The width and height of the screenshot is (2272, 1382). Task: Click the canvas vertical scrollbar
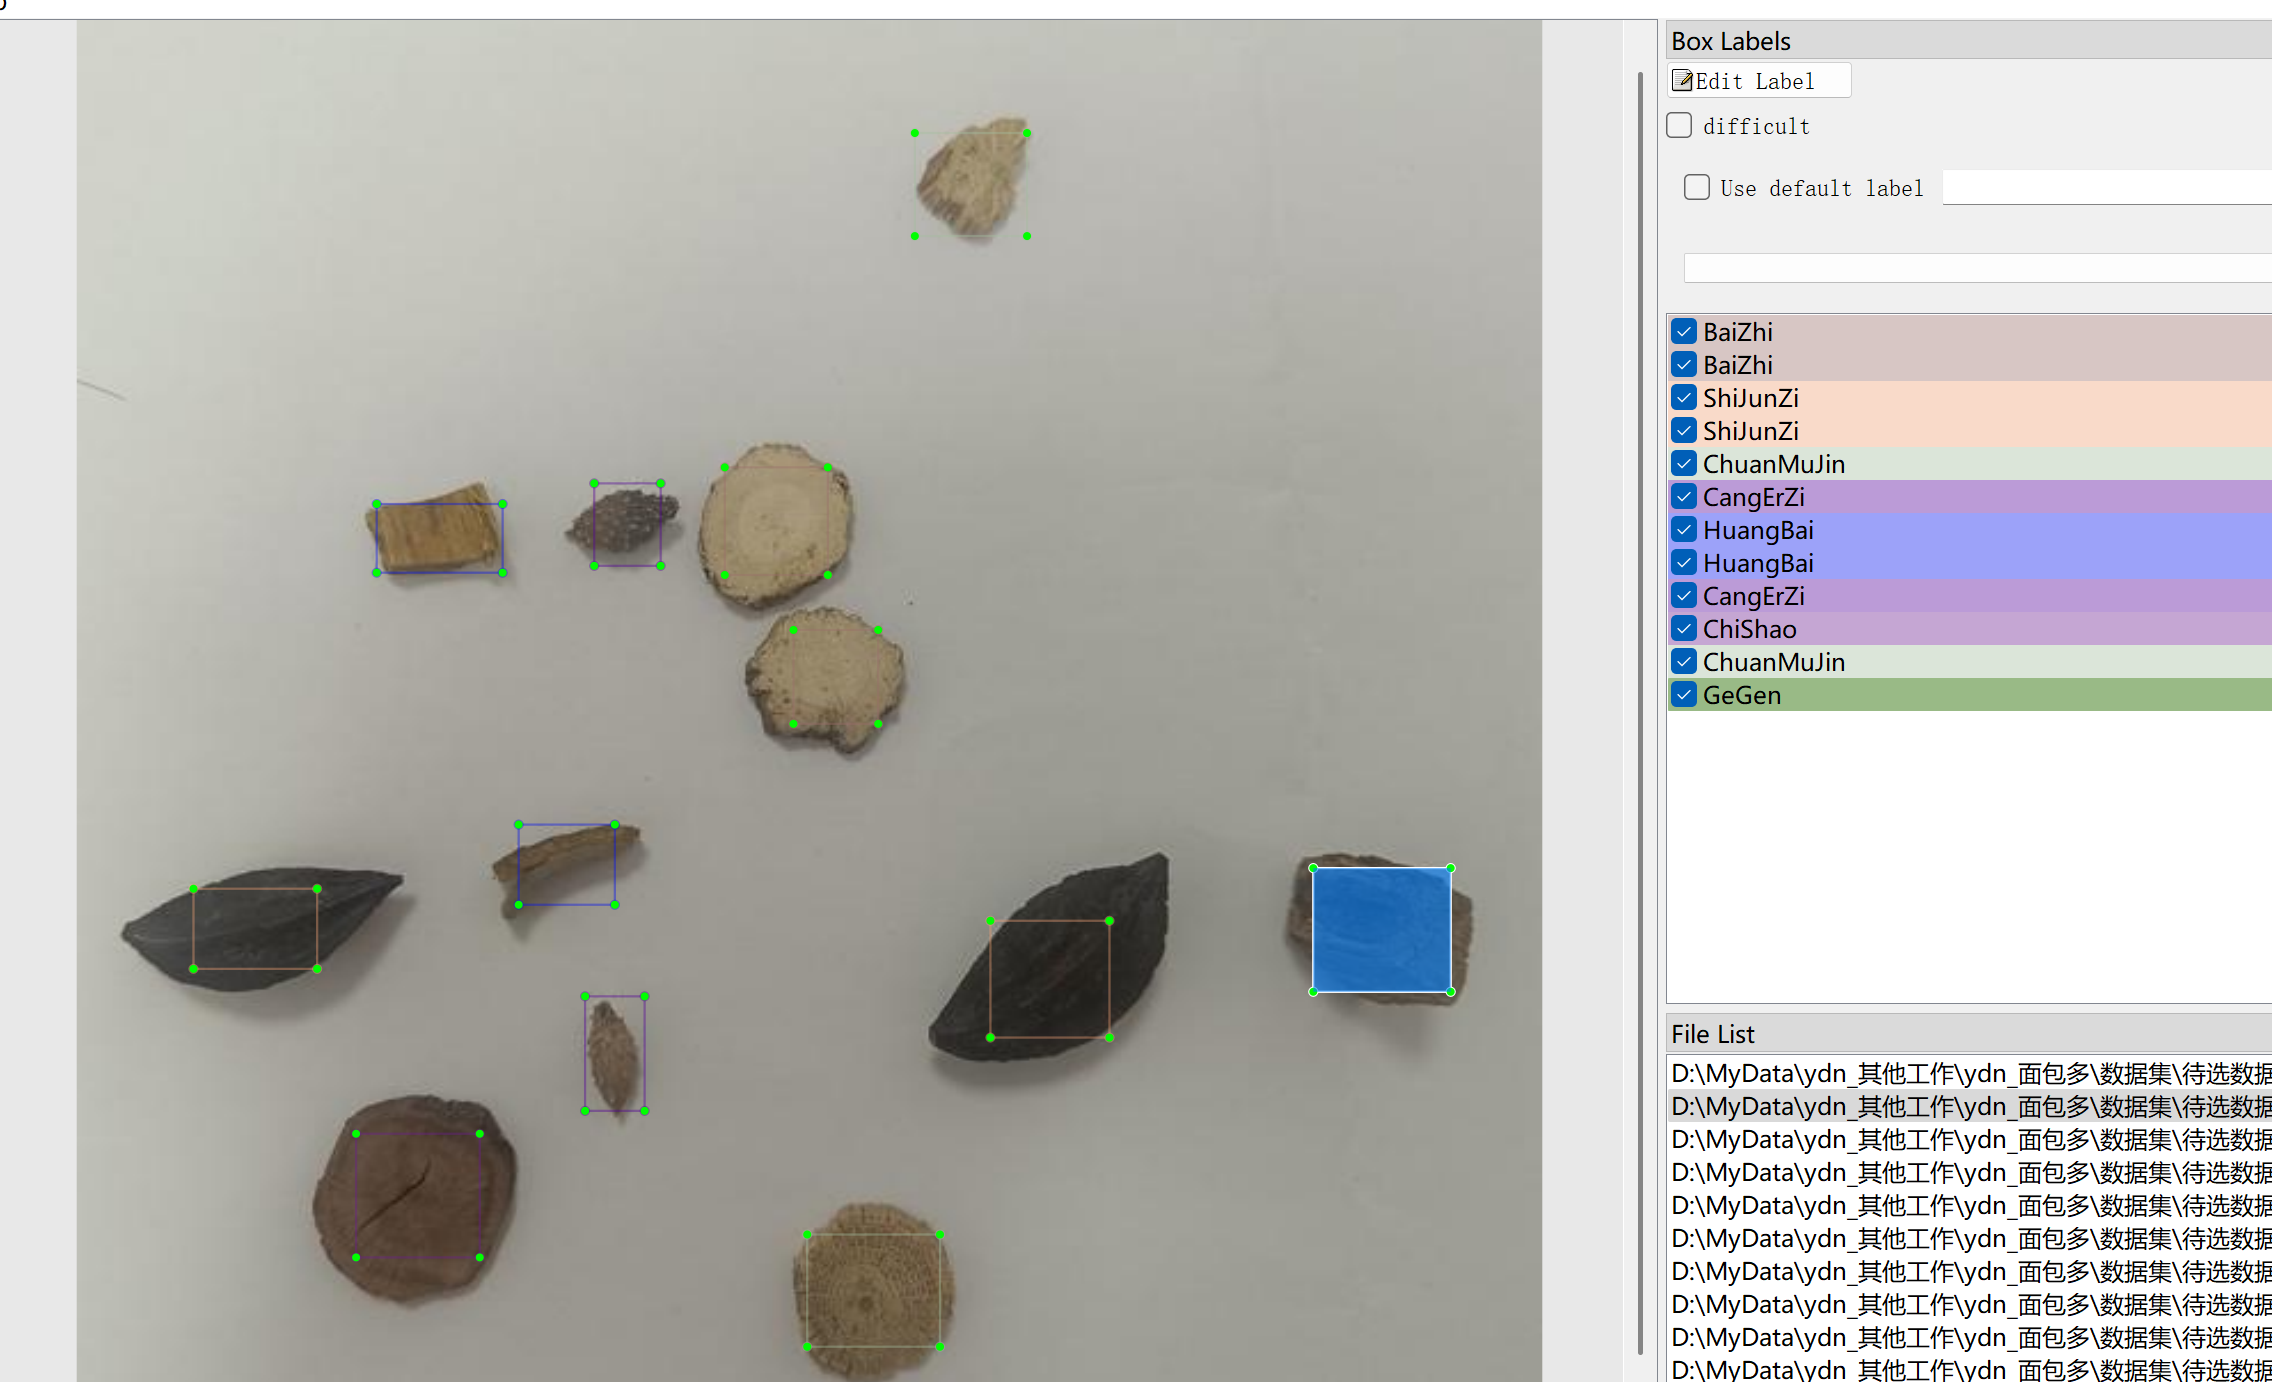coord(1640,700)
